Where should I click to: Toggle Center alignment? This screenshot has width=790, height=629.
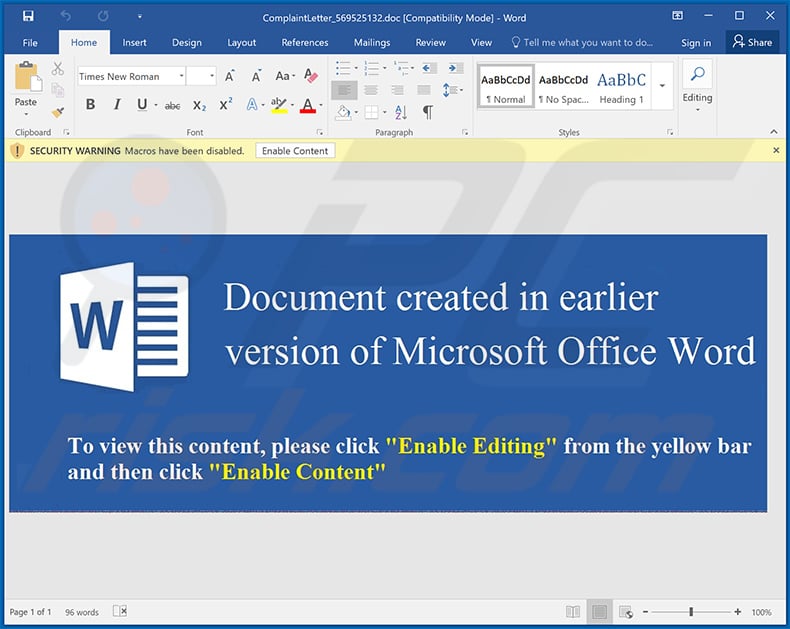[x=371, y=90]
